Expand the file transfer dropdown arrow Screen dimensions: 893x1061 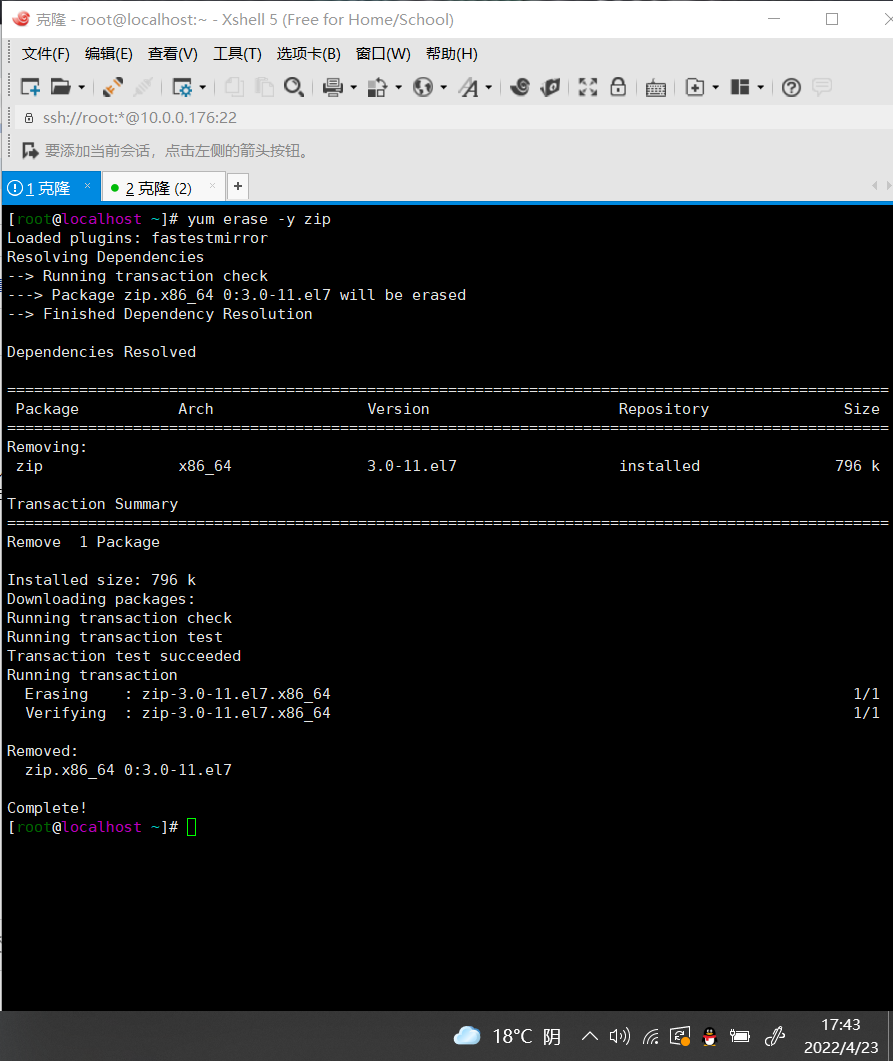(x=398, y=87)
